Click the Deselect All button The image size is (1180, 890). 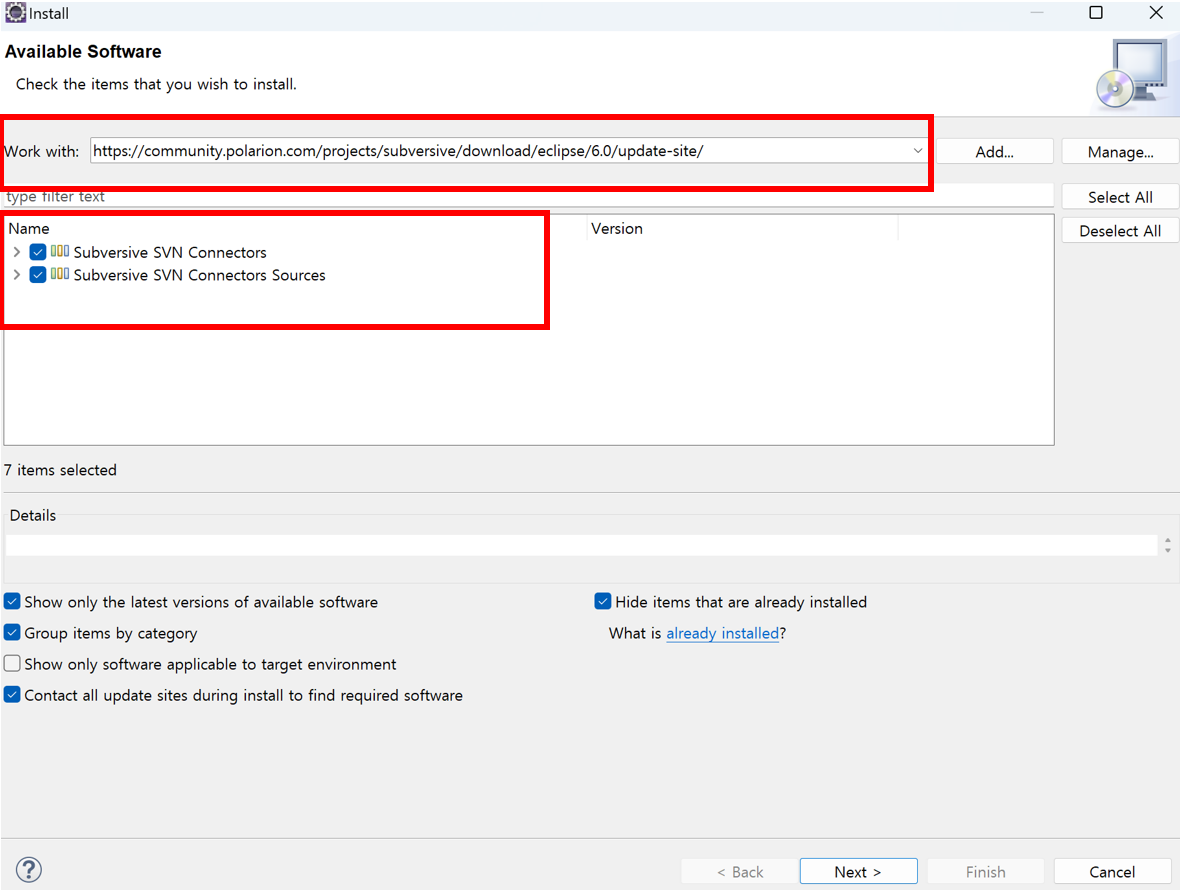point(1120,231)
